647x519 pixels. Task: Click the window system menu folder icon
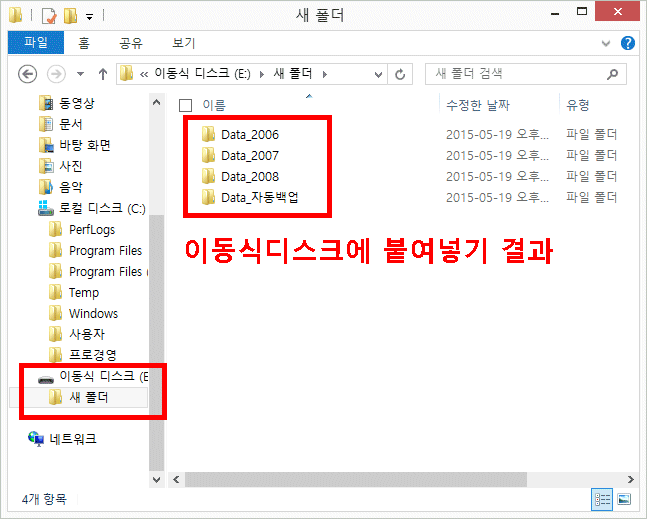click(16, 15)
